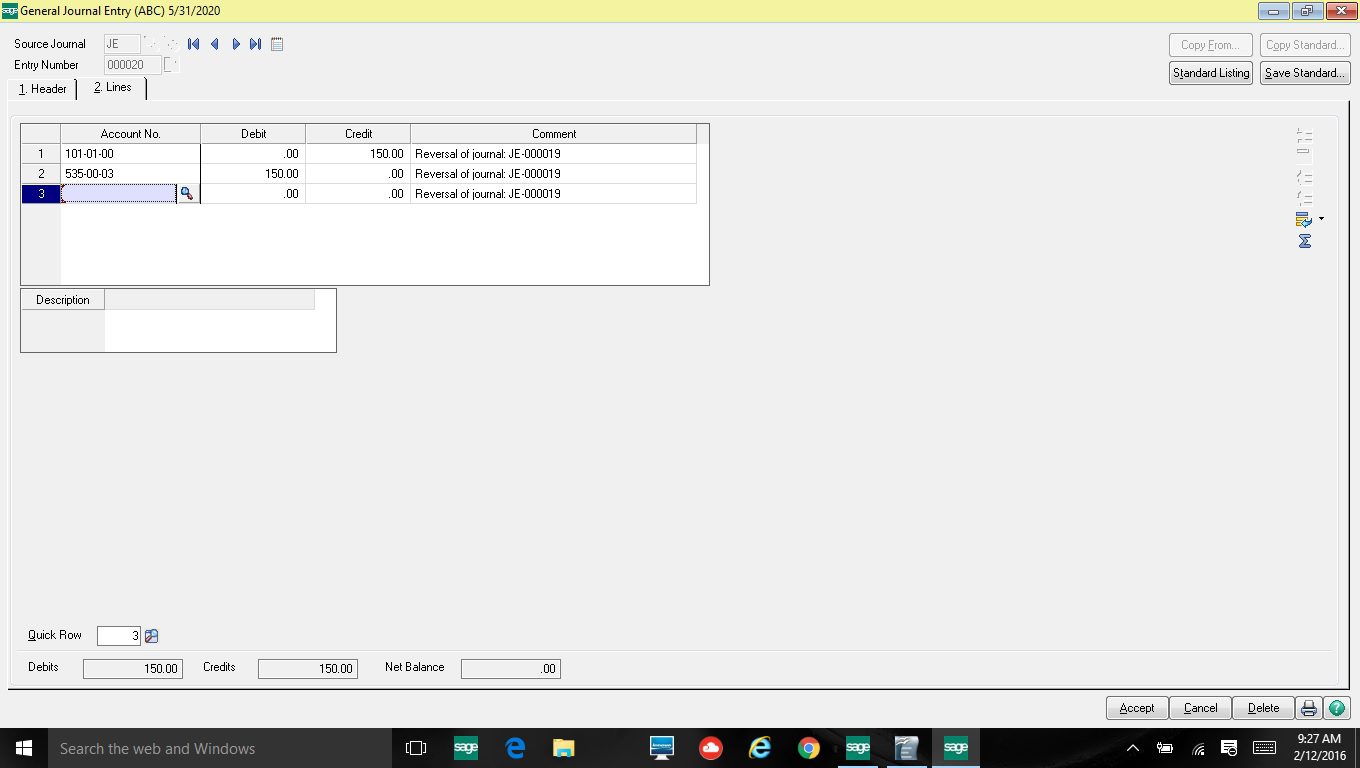Open Help via the question mark icon

pyautogui.click(x=1337, y=707)
